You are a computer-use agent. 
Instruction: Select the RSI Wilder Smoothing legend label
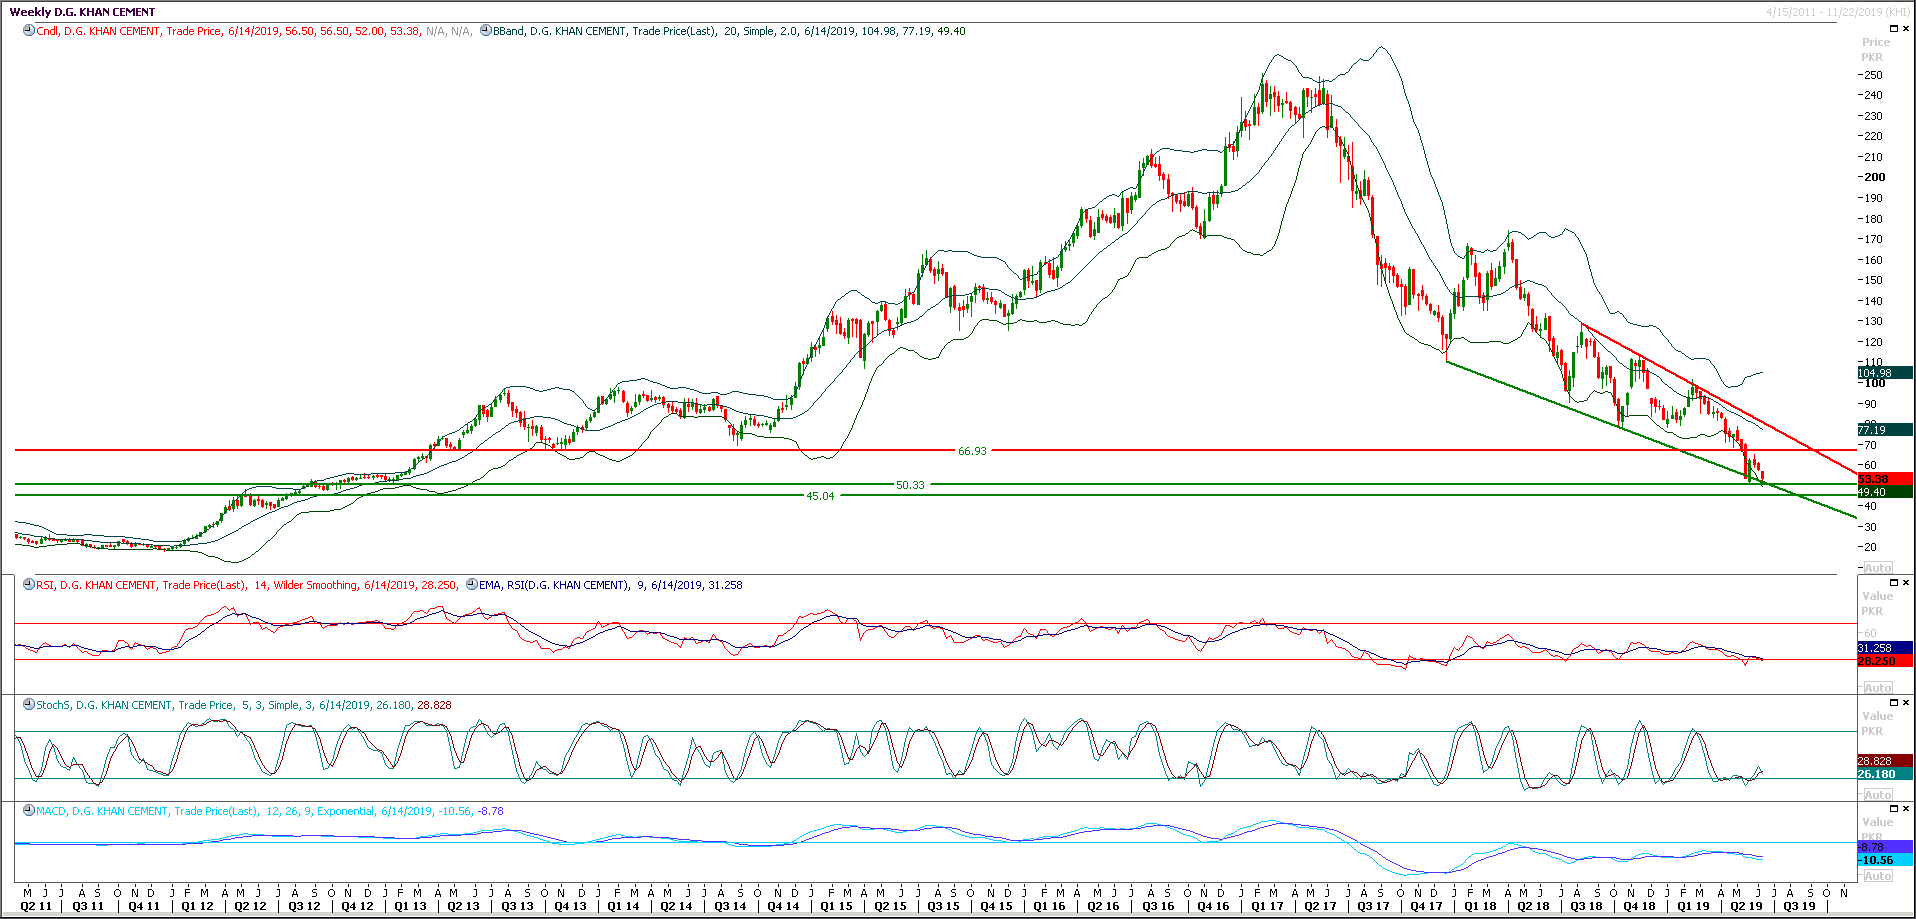coord(247,585)
